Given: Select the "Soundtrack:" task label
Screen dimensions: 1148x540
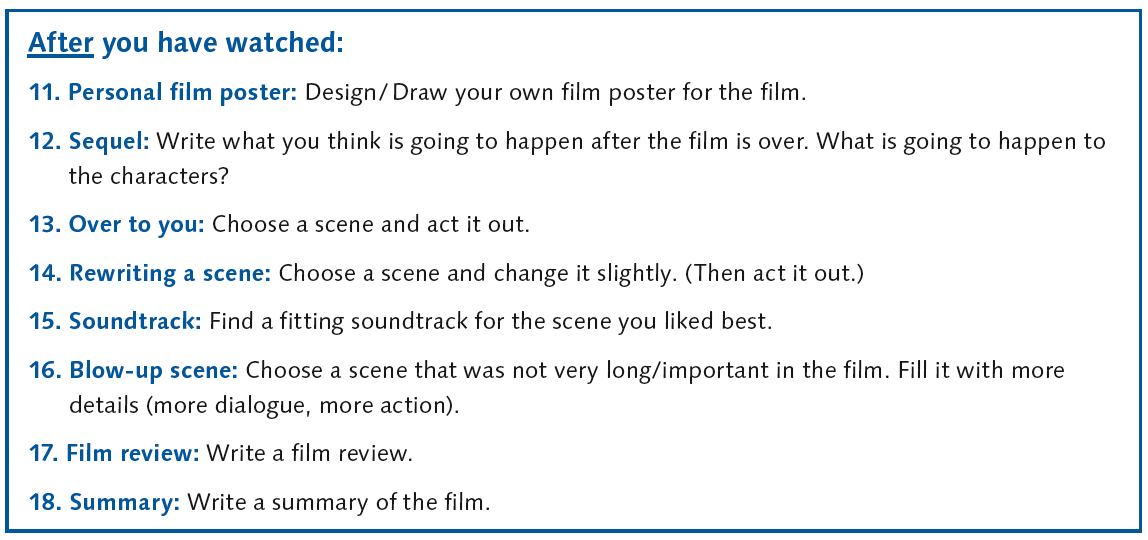Looking at the screenshot, I should click(x=135, y=322).
